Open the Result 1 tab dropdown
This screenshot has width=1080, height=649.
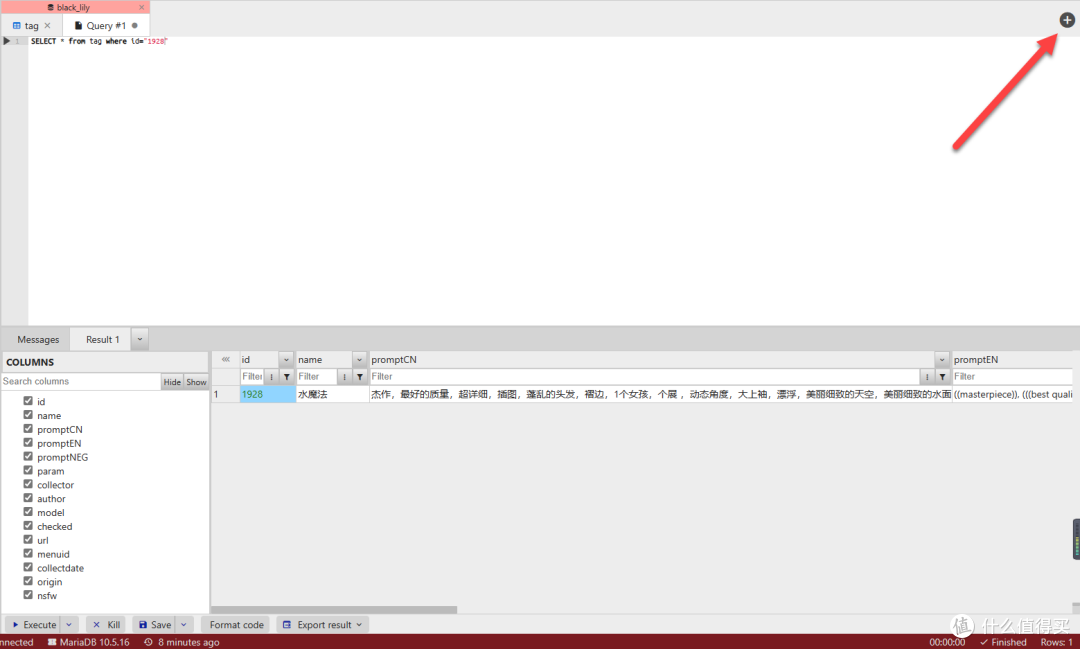point(140,339)
